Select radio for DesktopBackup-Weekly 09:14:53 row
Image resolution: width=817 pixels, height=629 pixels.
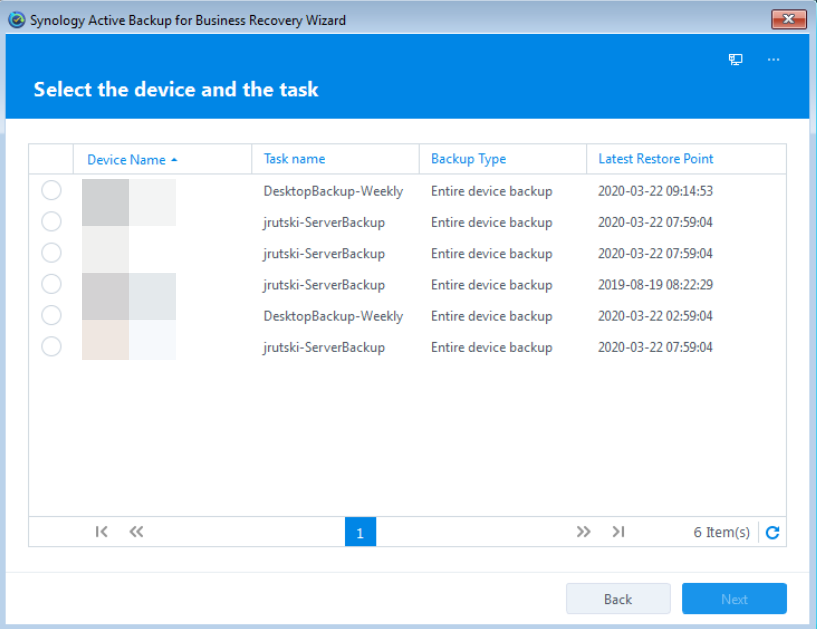click(51, 190)
